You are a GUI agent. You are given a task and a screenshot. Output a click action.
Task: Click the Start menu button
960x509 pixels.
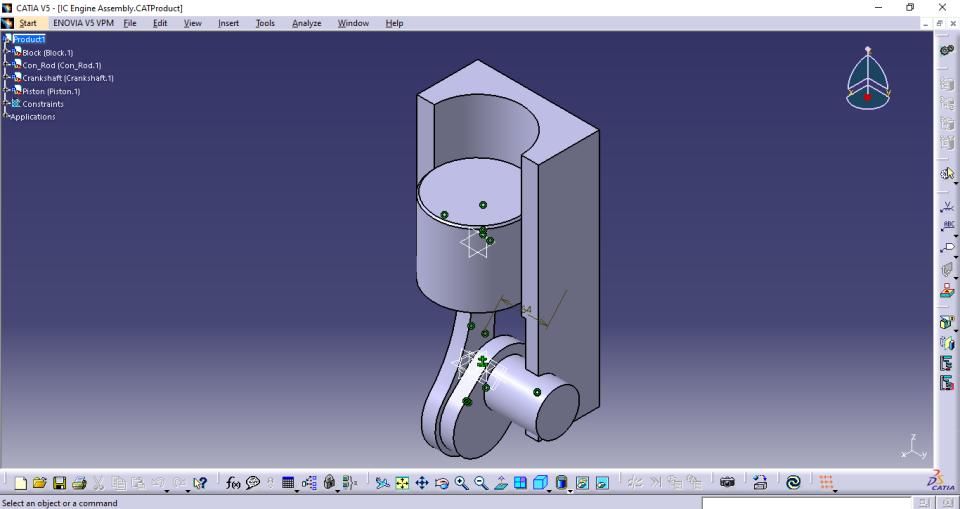27,23
